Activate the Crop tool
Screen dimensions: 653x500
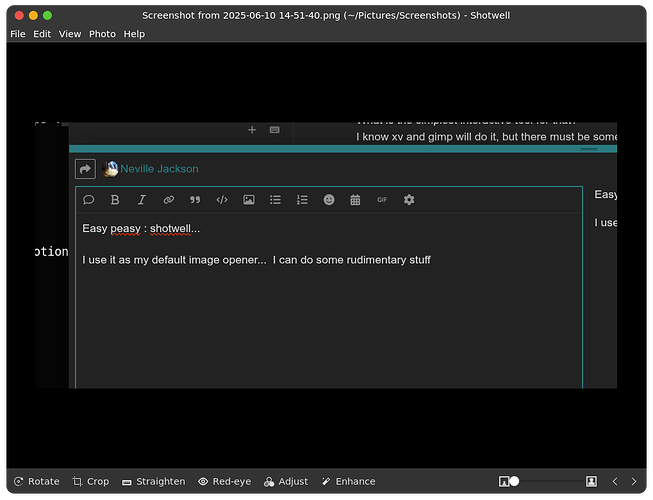pyautogui.click(x=90, y=482)
